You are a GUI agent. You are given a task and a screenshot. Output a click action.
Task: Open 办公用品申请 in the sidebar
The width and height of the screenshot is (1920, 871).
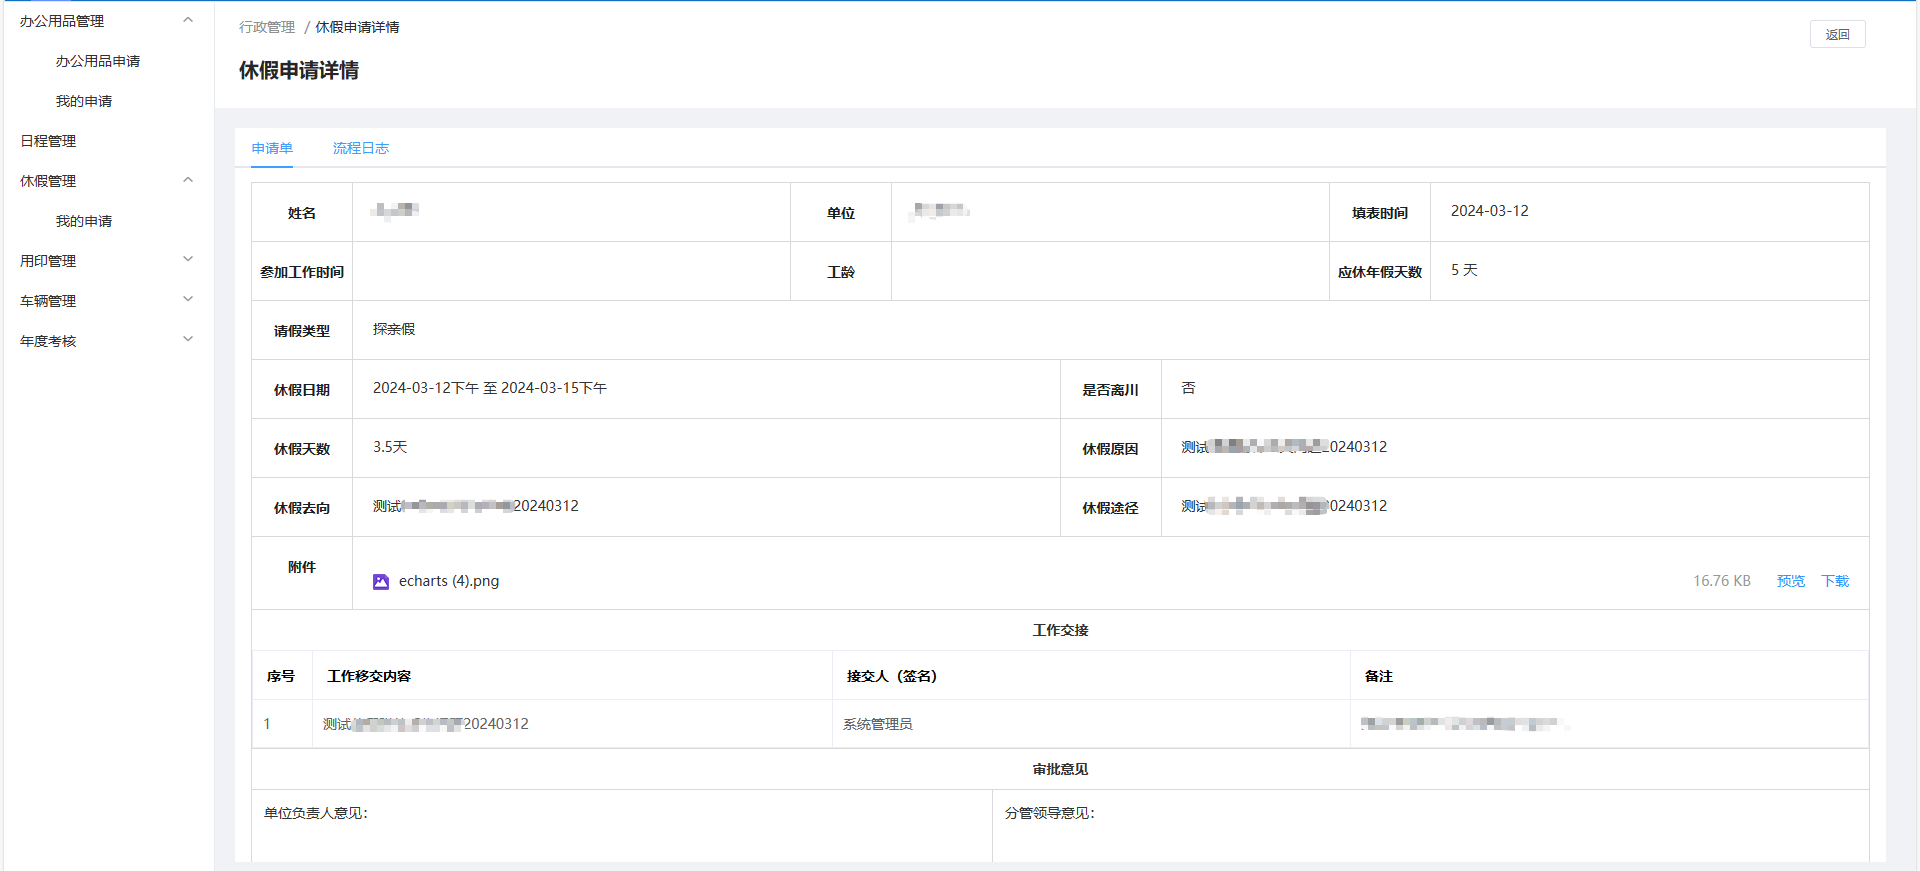tap(98, 61)
